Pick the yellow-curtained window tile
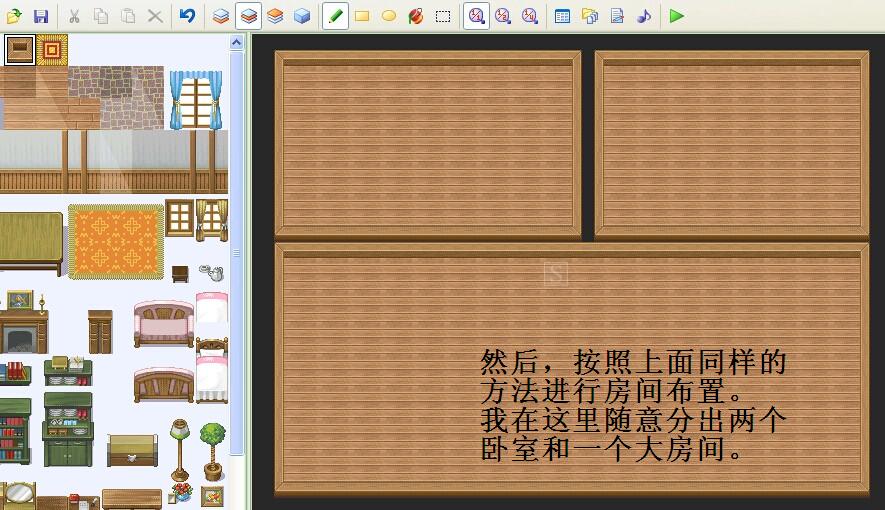The height and width of the screenshot is (510, 885). coord(212,219)
